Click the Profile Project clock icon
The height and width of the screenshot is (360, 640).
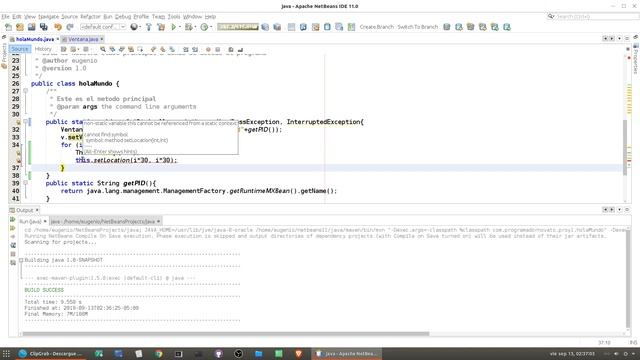204,27
